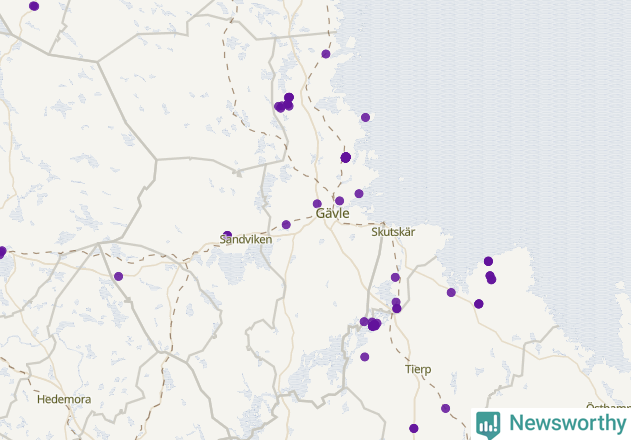Select marker between Sandviken and Gävle
This screenshot has width=631, height=440.
coord(286,225)
